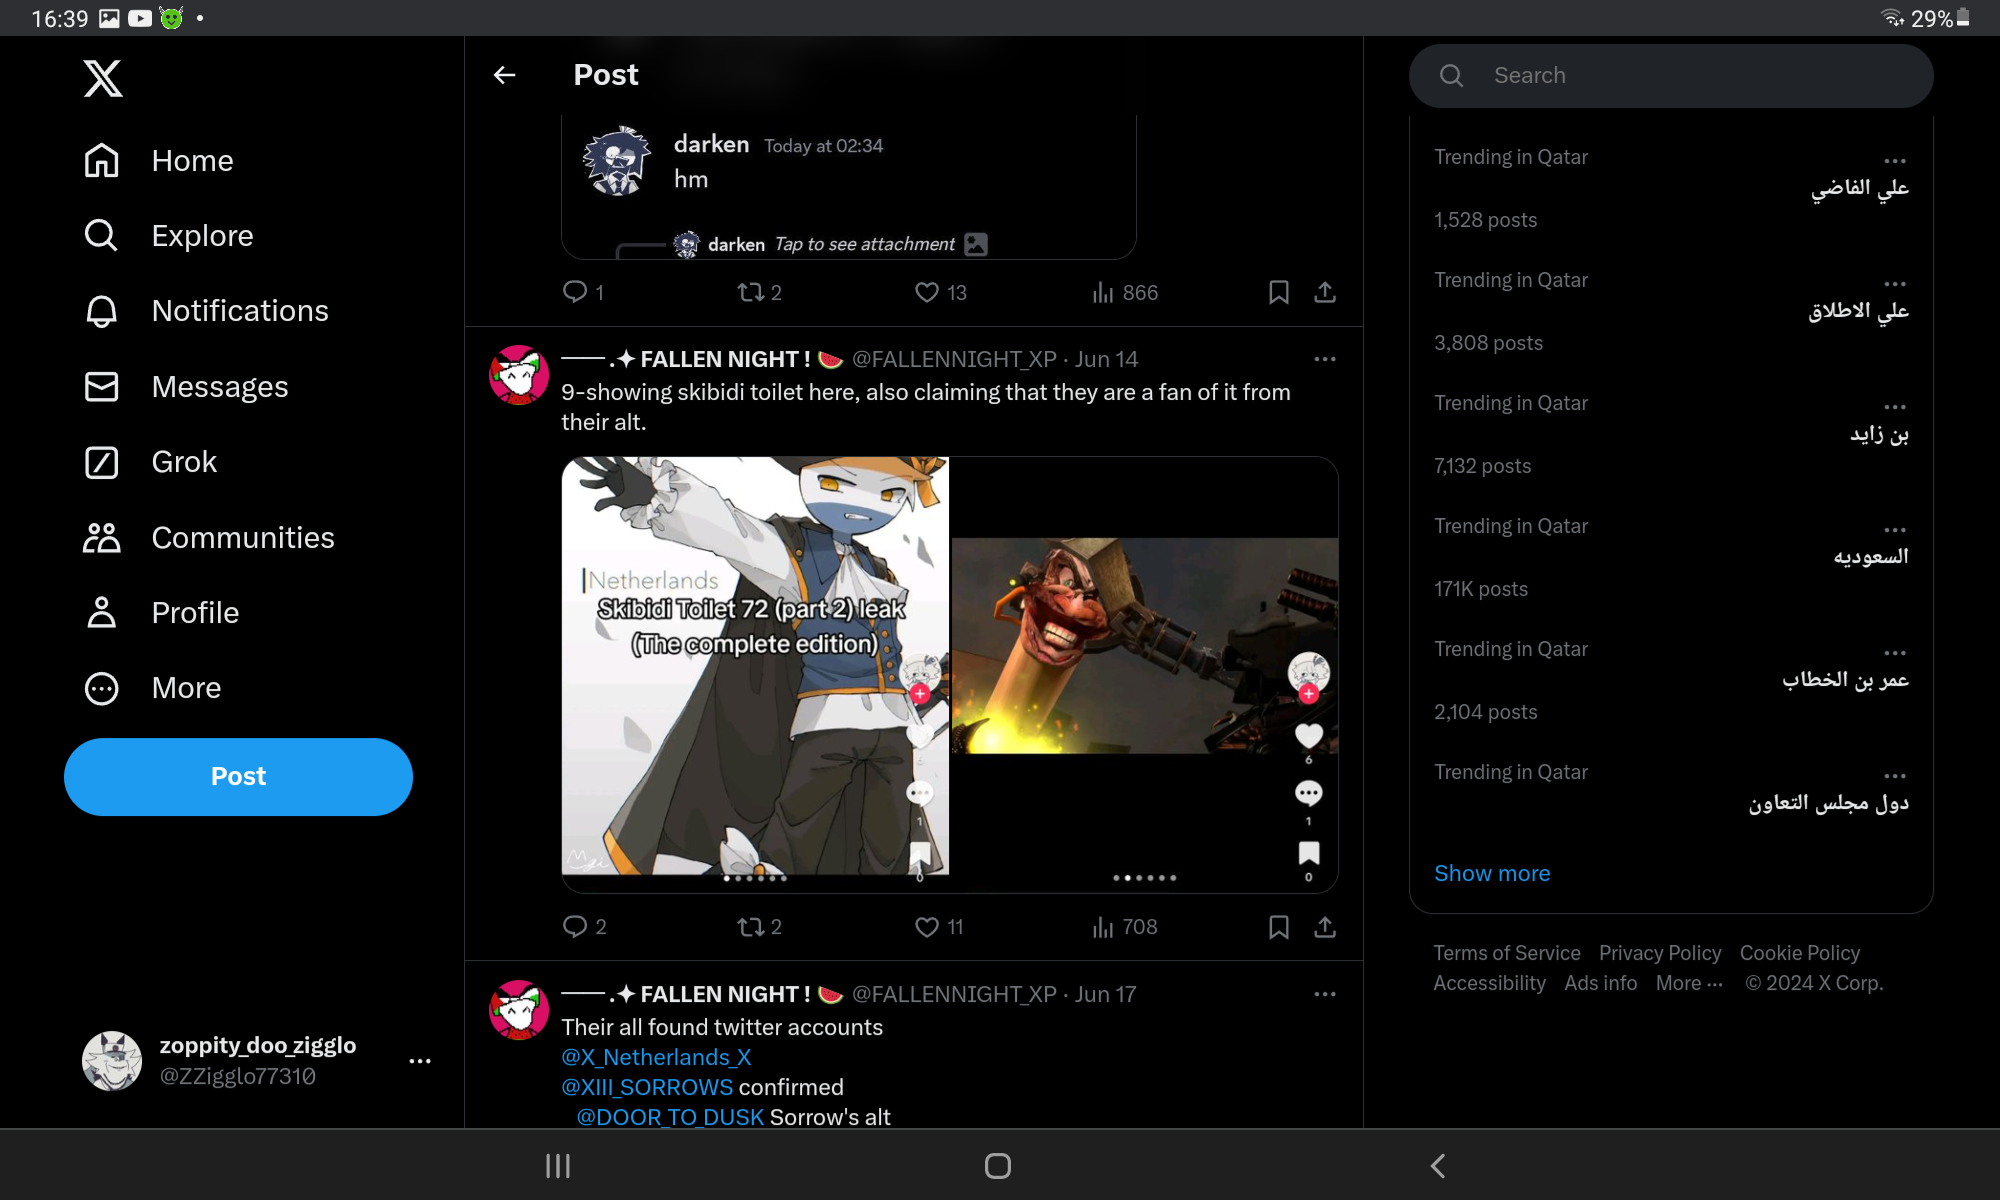Open Home from the sidebar
The width and height of the screenshot is (2000, 1200).
[158, 161]
